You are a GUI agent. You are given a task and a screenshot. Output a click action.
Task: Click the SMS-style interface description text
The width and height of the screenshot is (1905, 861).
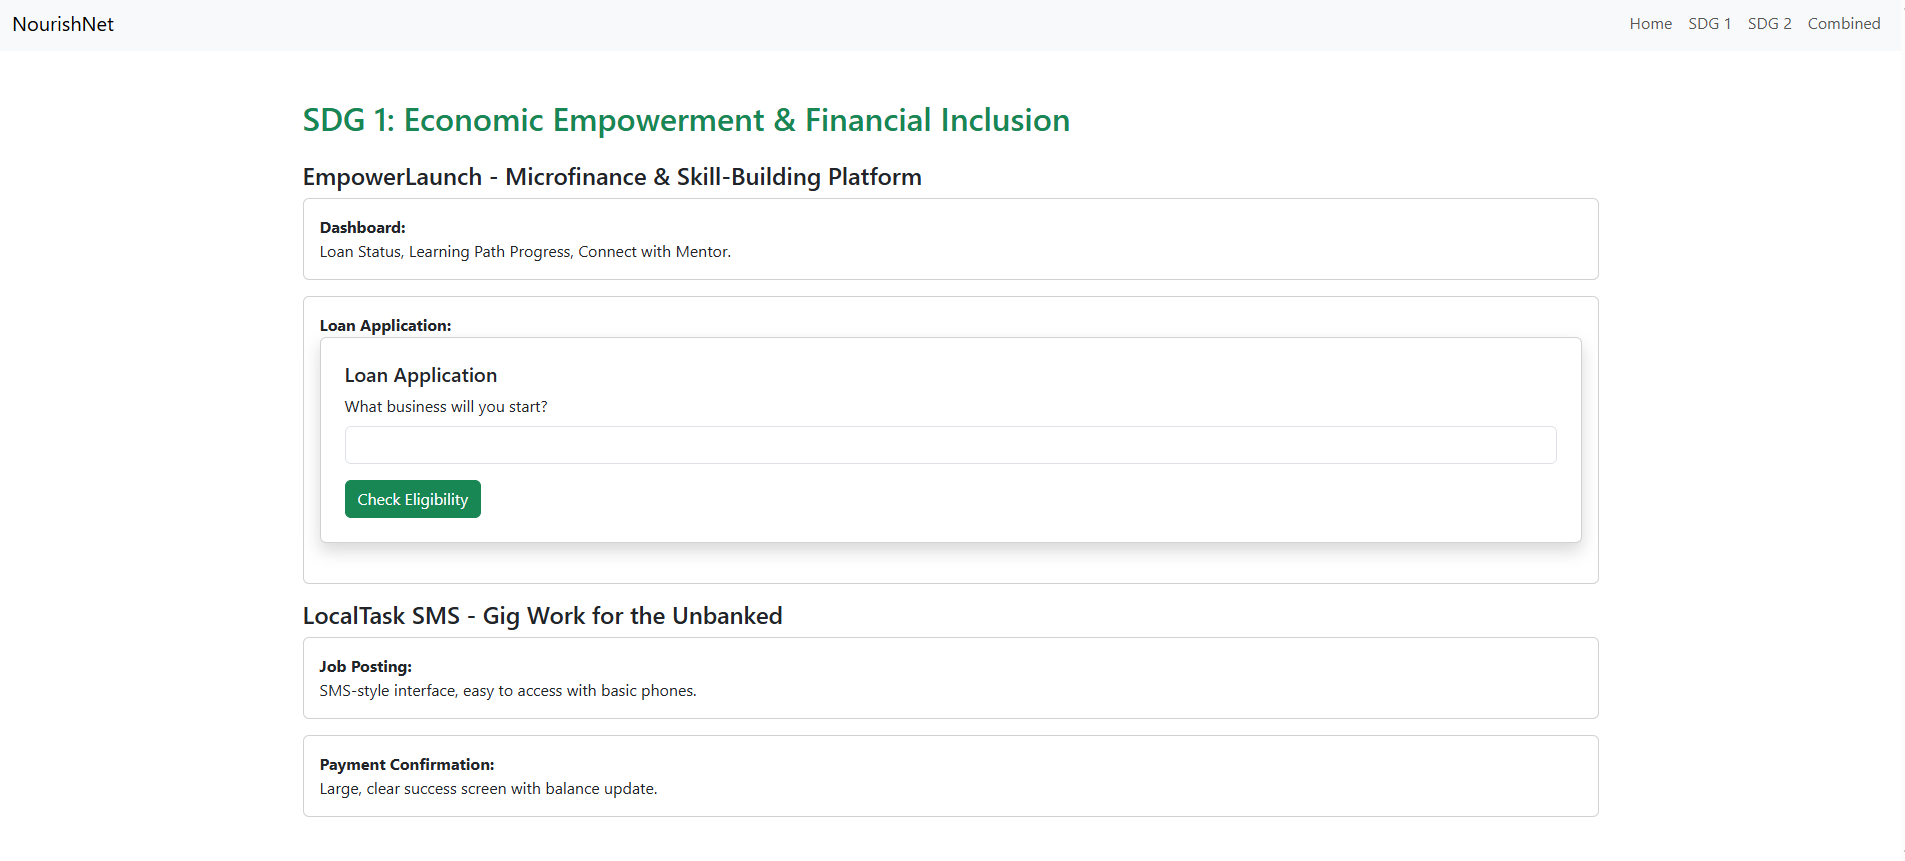tap(508, 691)
